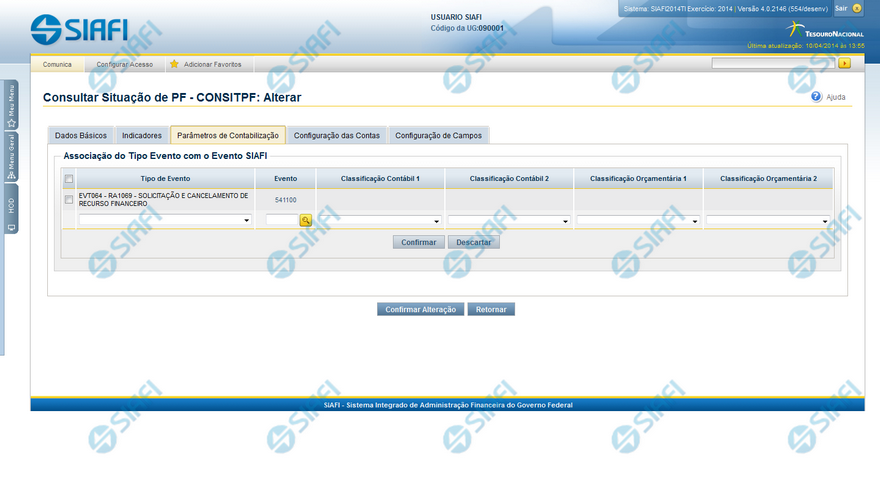The image size is (880, 487).
Task: Click the Evento code input field
Action: point(282,220)
